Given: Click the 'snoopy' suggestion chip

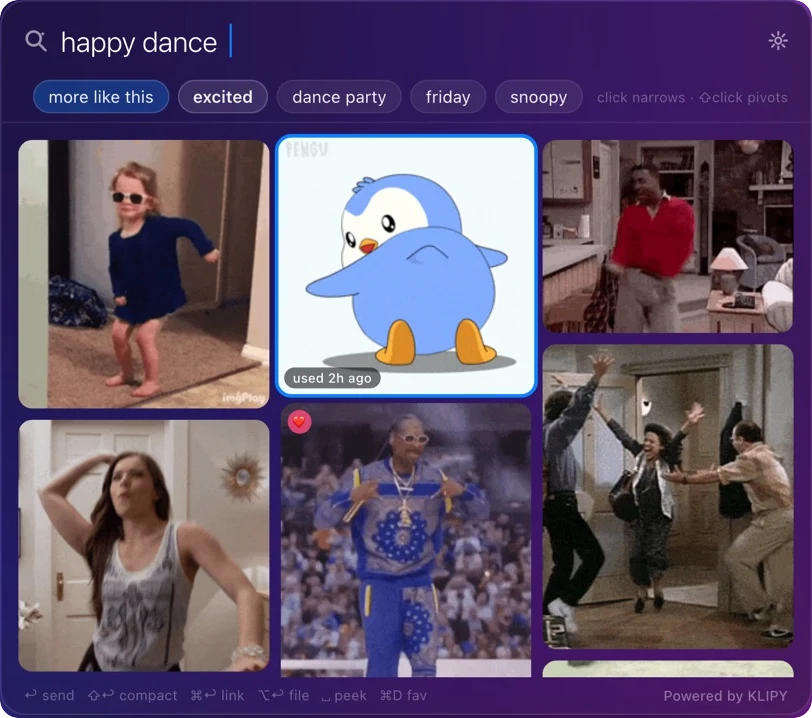Looking at the screenshot, I should click(x=539, y=97).
